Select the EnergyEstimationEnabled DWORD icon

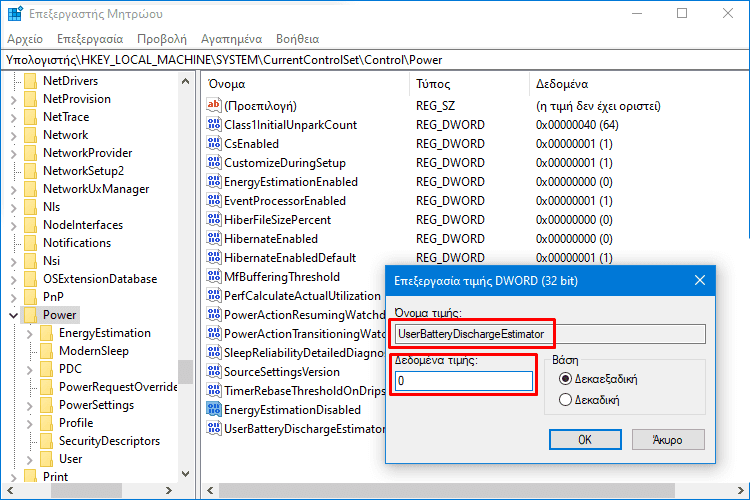214,182
